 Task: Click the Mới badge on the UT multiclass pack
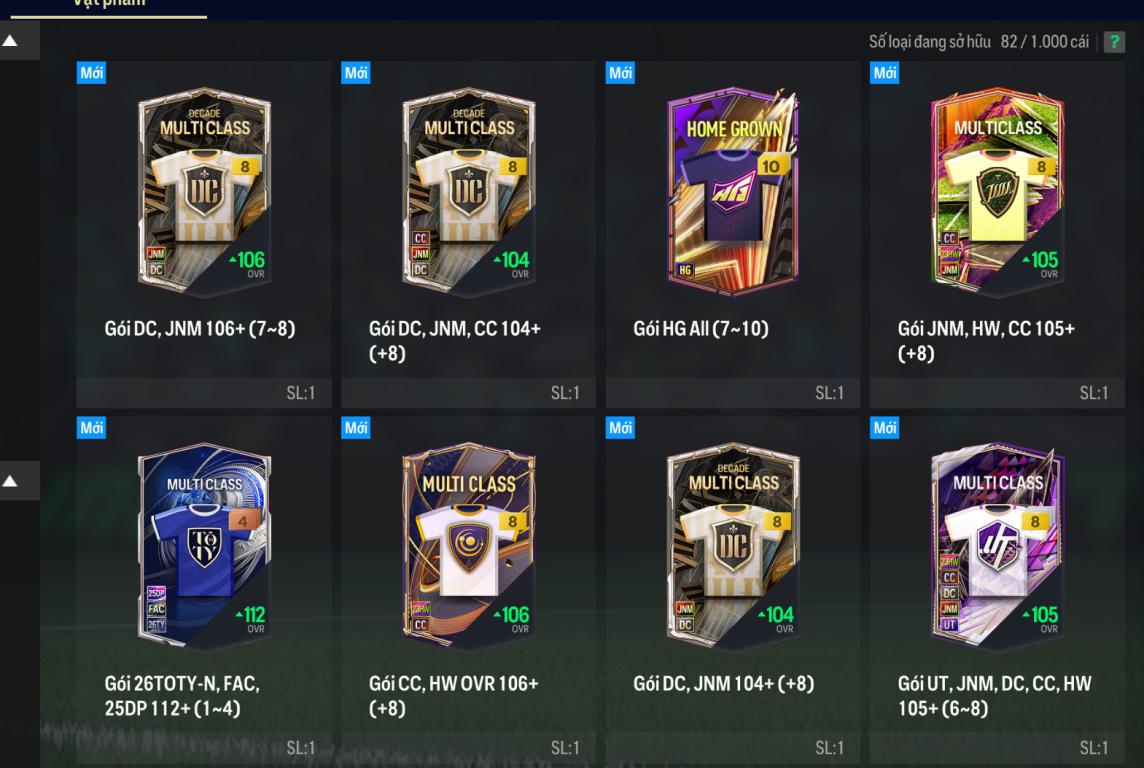[884, 427]
